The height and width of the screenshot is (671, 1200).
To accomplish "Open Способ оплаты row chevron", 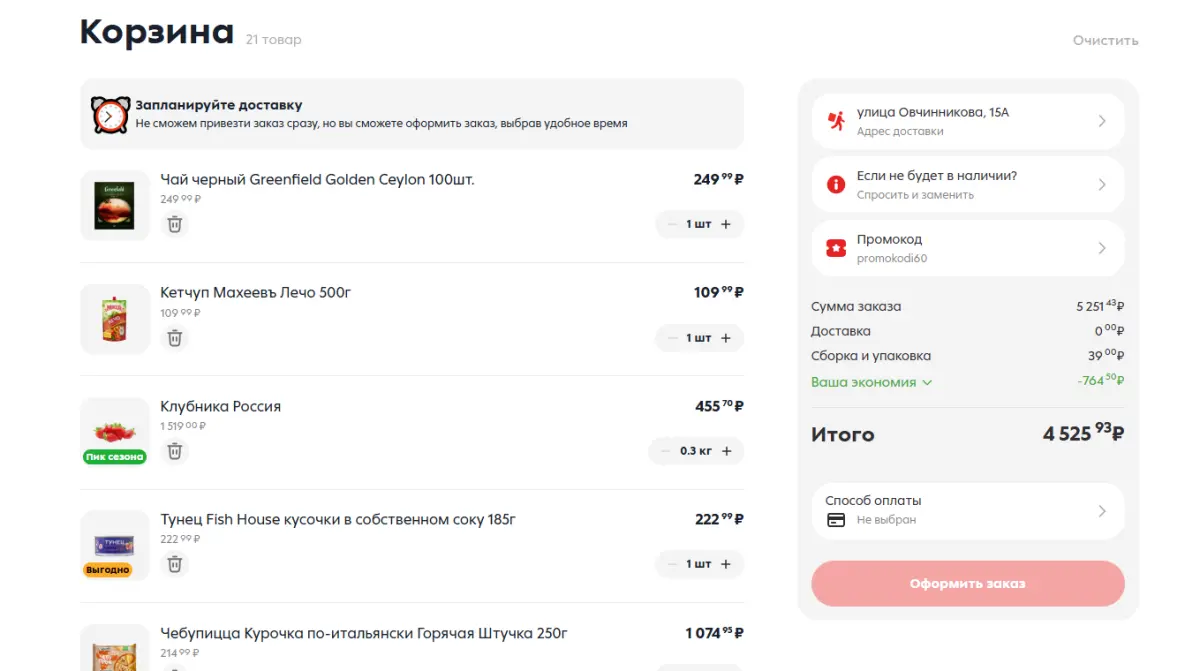I will pos(1102,511).
